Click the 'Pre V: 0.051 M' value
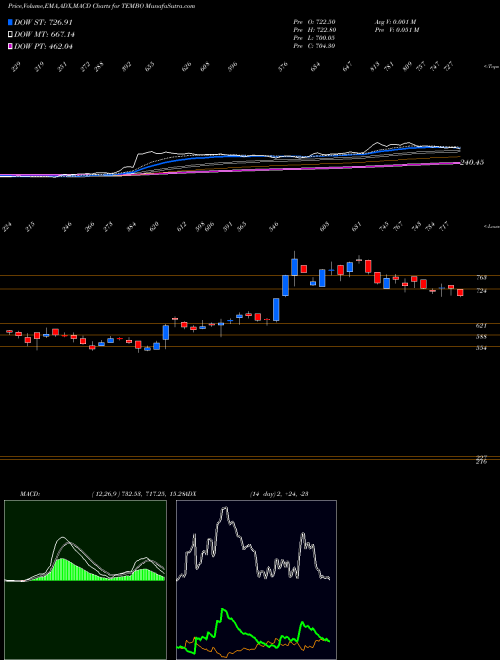Viewport: 500px width, 660px height. [396, 30]
